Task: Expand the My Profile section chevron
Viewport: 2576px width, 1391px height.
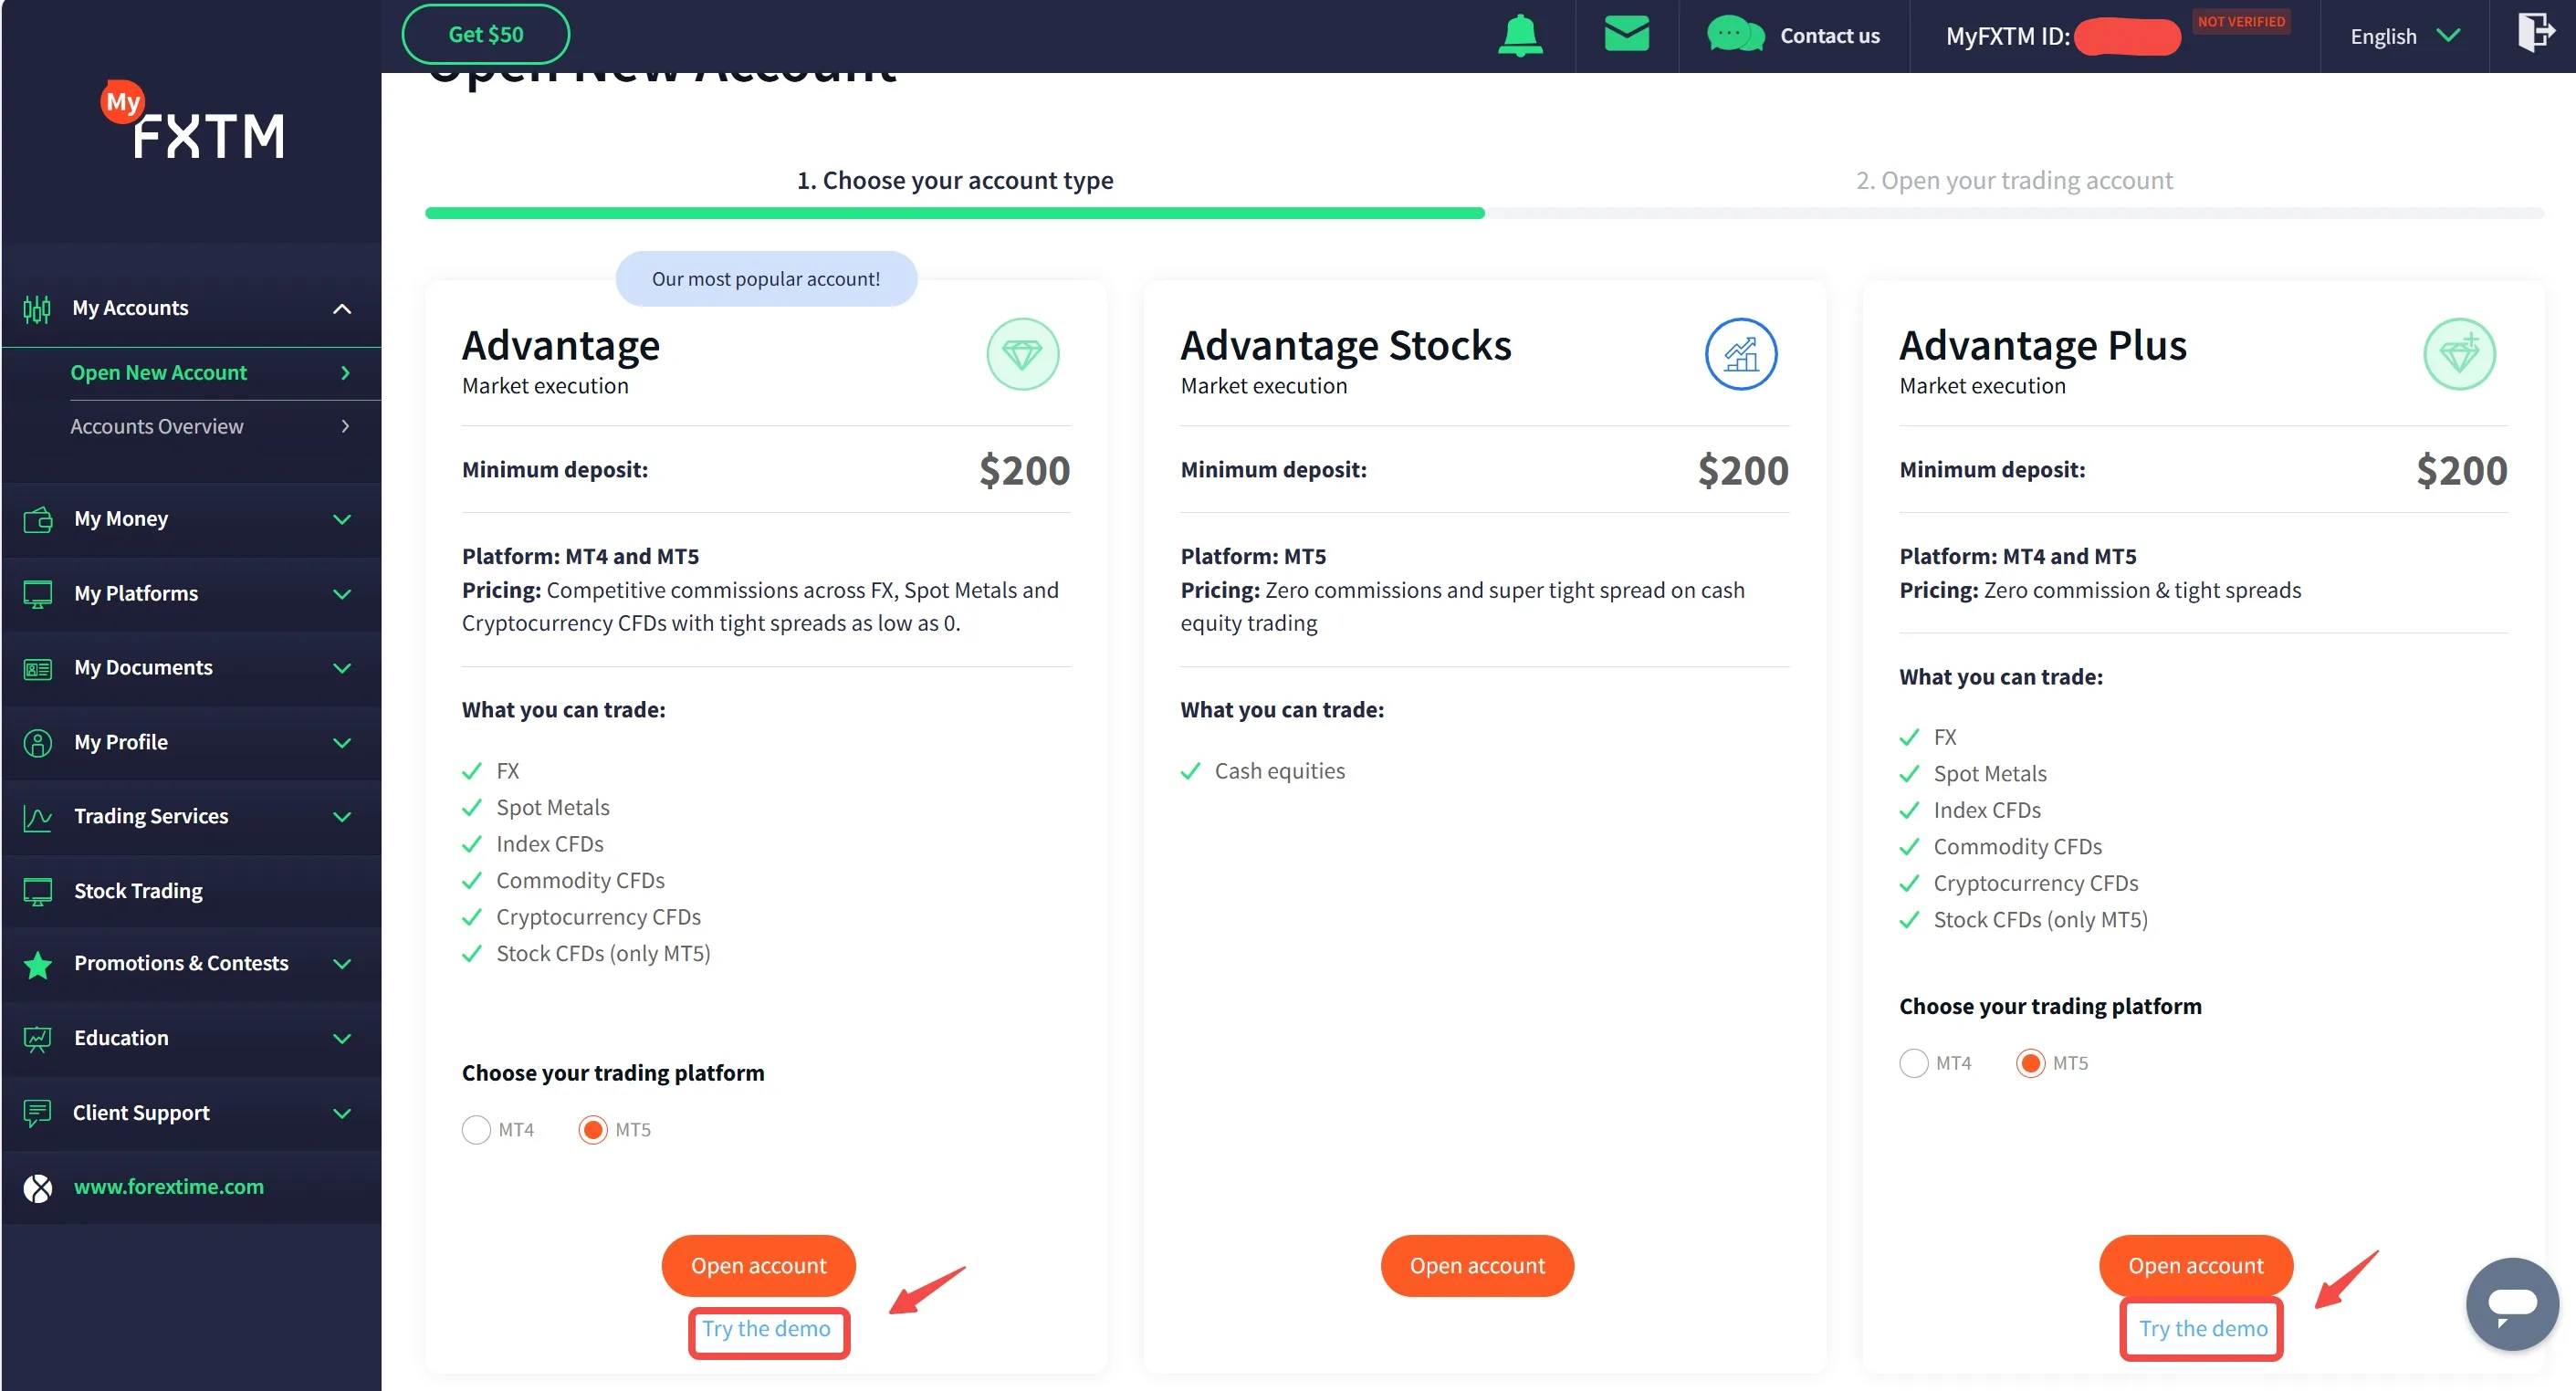Action: (342, 743)
